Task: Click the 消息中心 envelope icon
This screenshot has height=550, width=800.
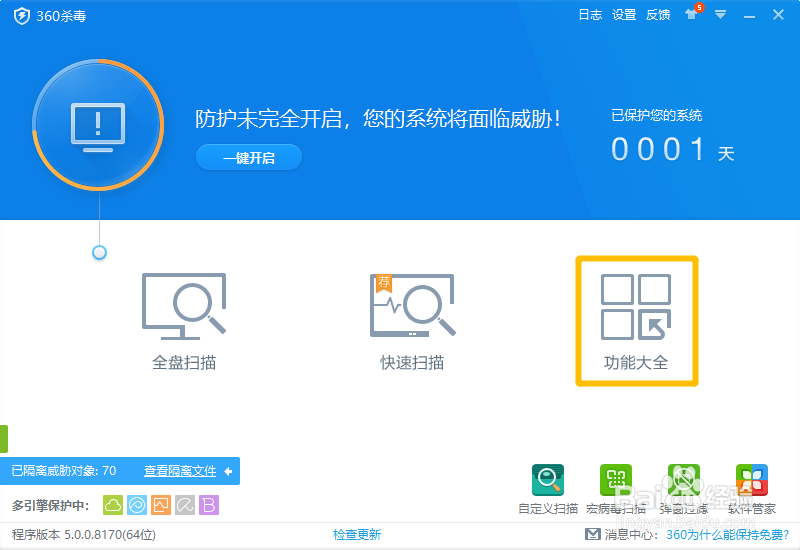Action: tap(592, 534)
